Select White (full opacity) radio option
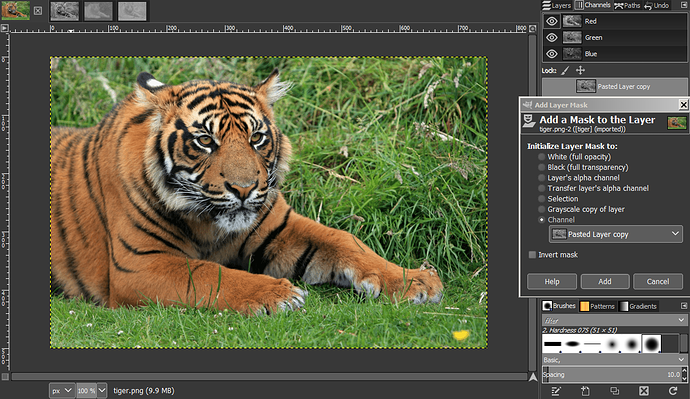The height and width of the screenshot is (399, 690). (542, 157)
